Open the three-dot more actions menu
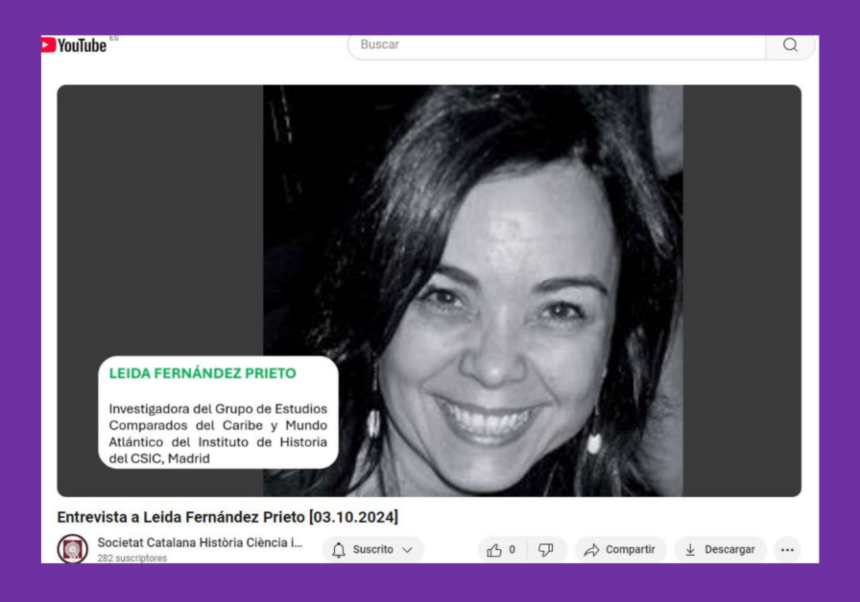 [x=787, y=550]
